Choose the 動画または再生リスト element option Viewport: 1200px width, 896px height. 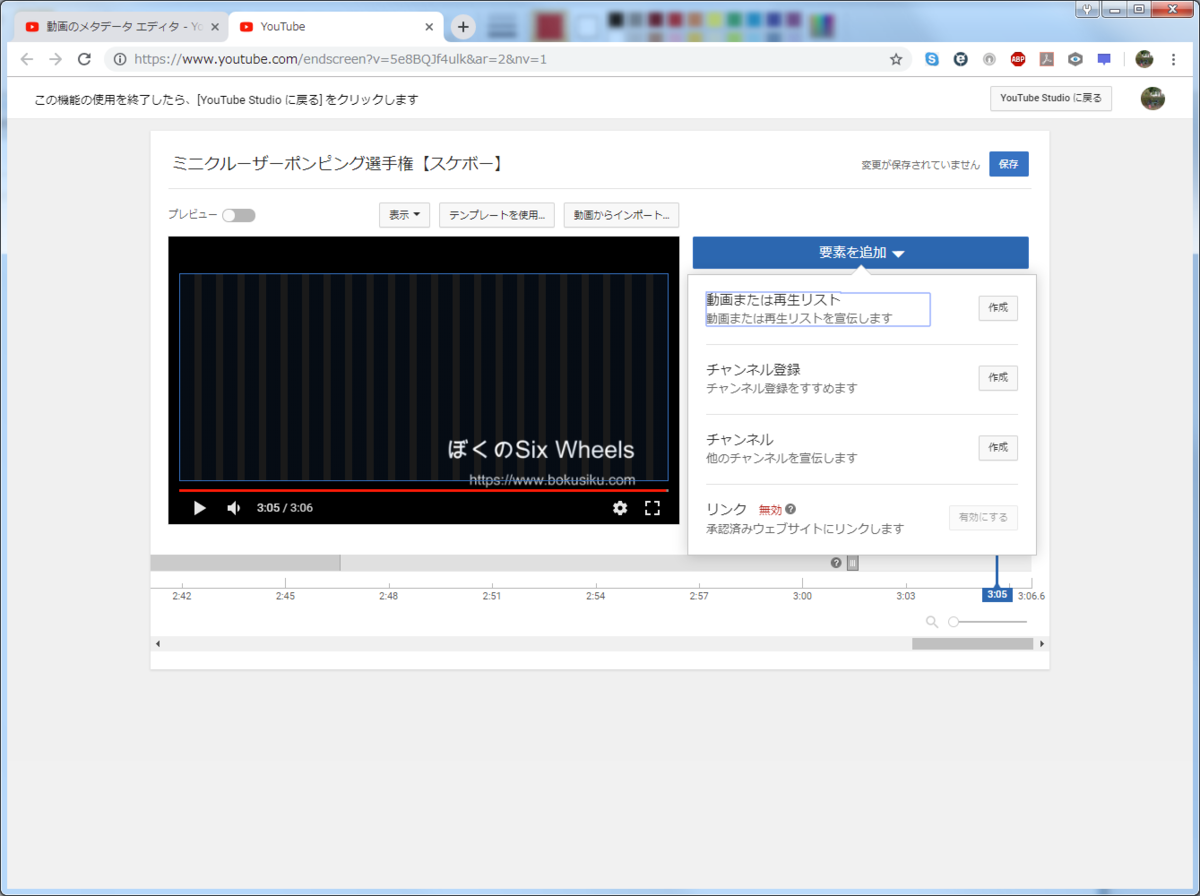(x=817, y=309)
